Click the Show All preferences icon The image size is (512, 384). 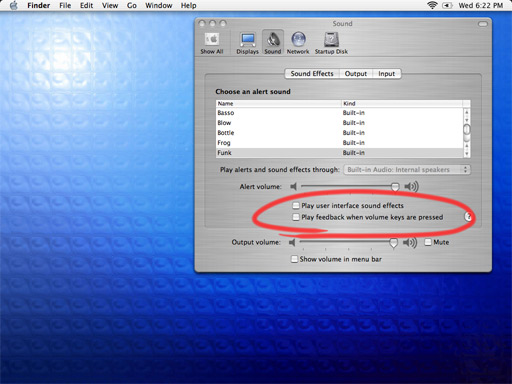212,44
